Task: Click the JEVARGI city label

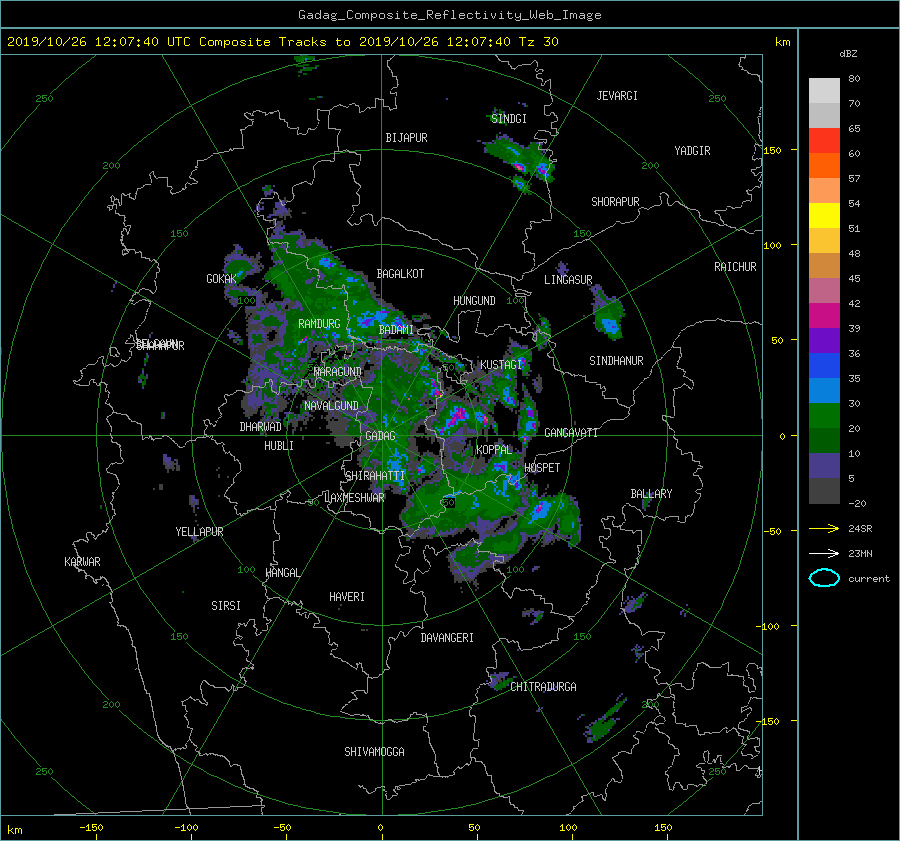Action: click(617, 96)
